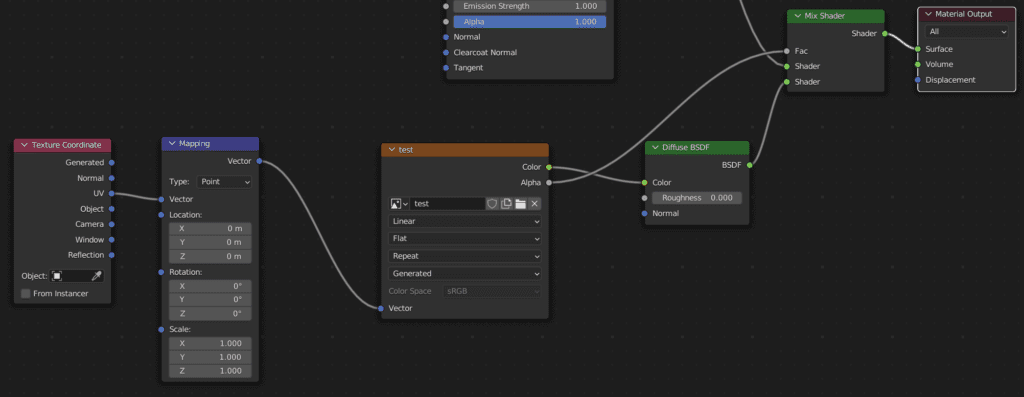Click the Location X field showing 0 m

coord(210,229)
